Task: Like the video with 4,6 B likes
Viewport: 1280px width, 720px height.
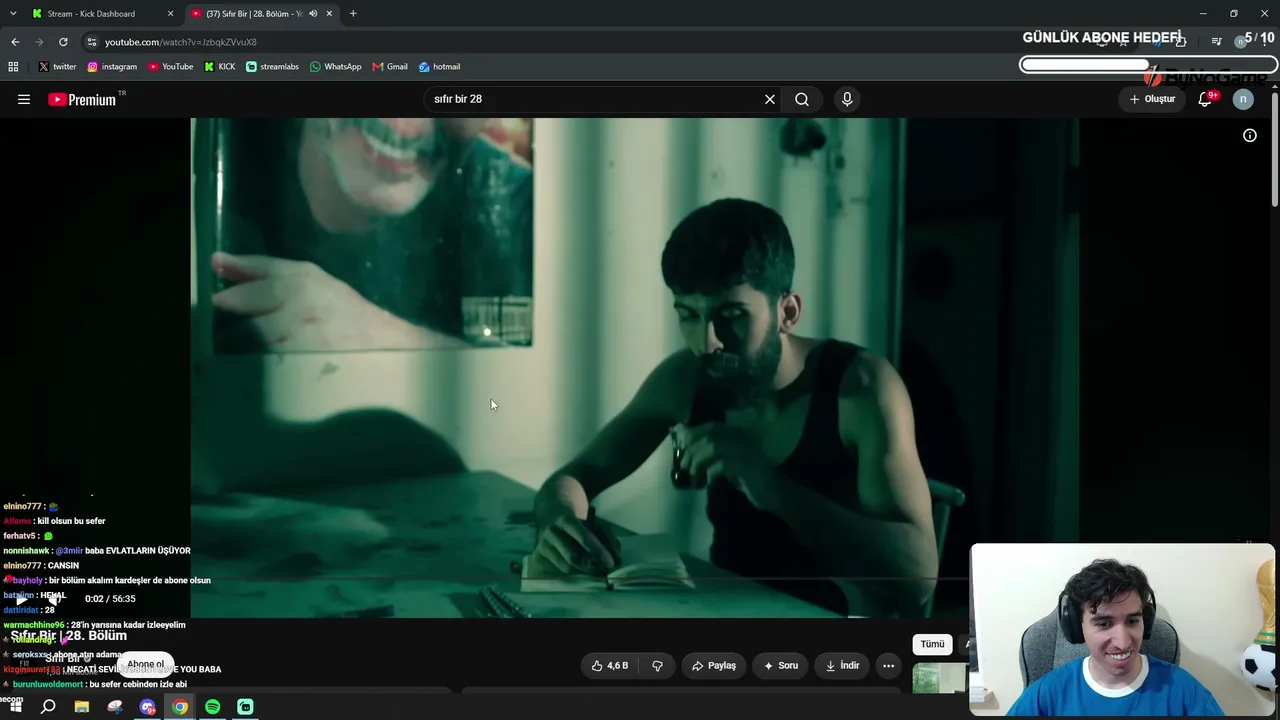Action: pyautogui.click(x=610, y=666)
